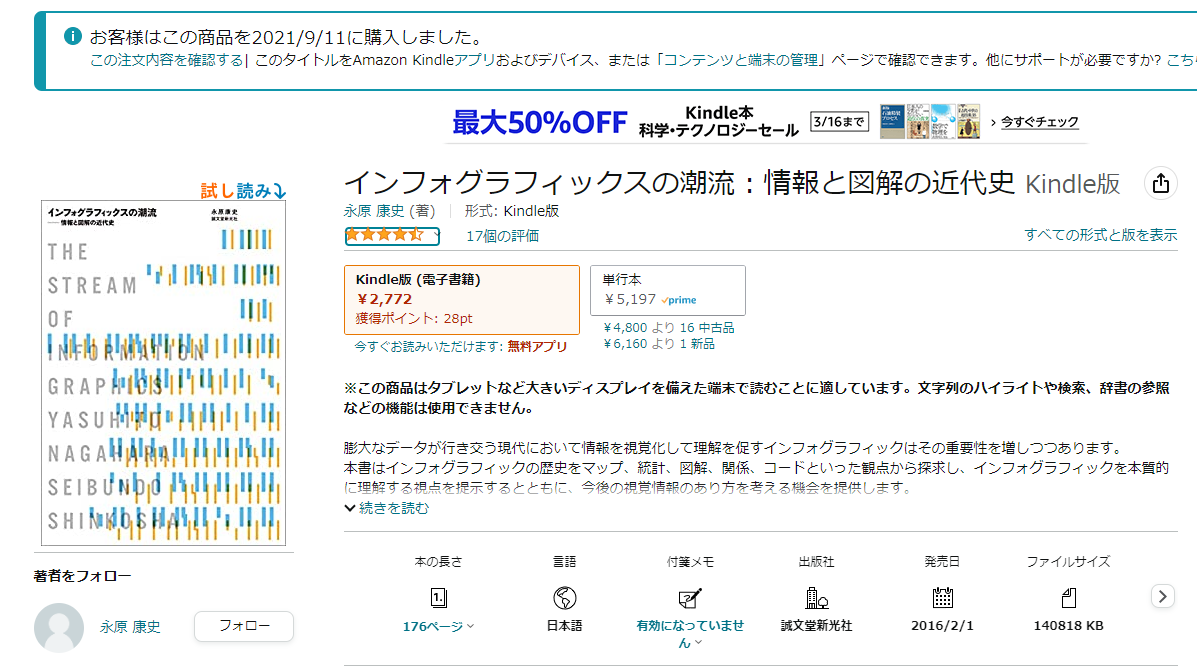Open the Amazon Kindle アプリ link

[424, 60]
